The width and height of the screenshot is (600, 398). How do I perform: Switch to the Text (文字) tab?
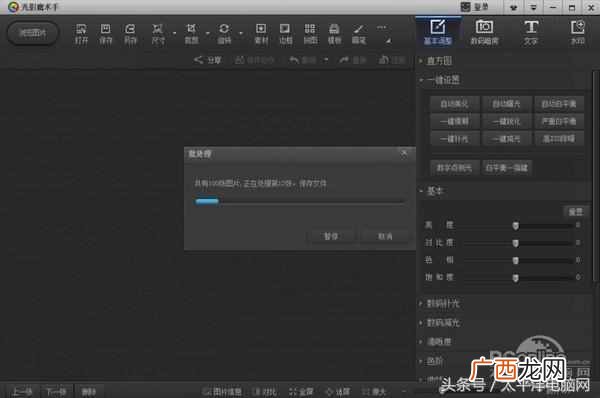(x=531, y=32)
